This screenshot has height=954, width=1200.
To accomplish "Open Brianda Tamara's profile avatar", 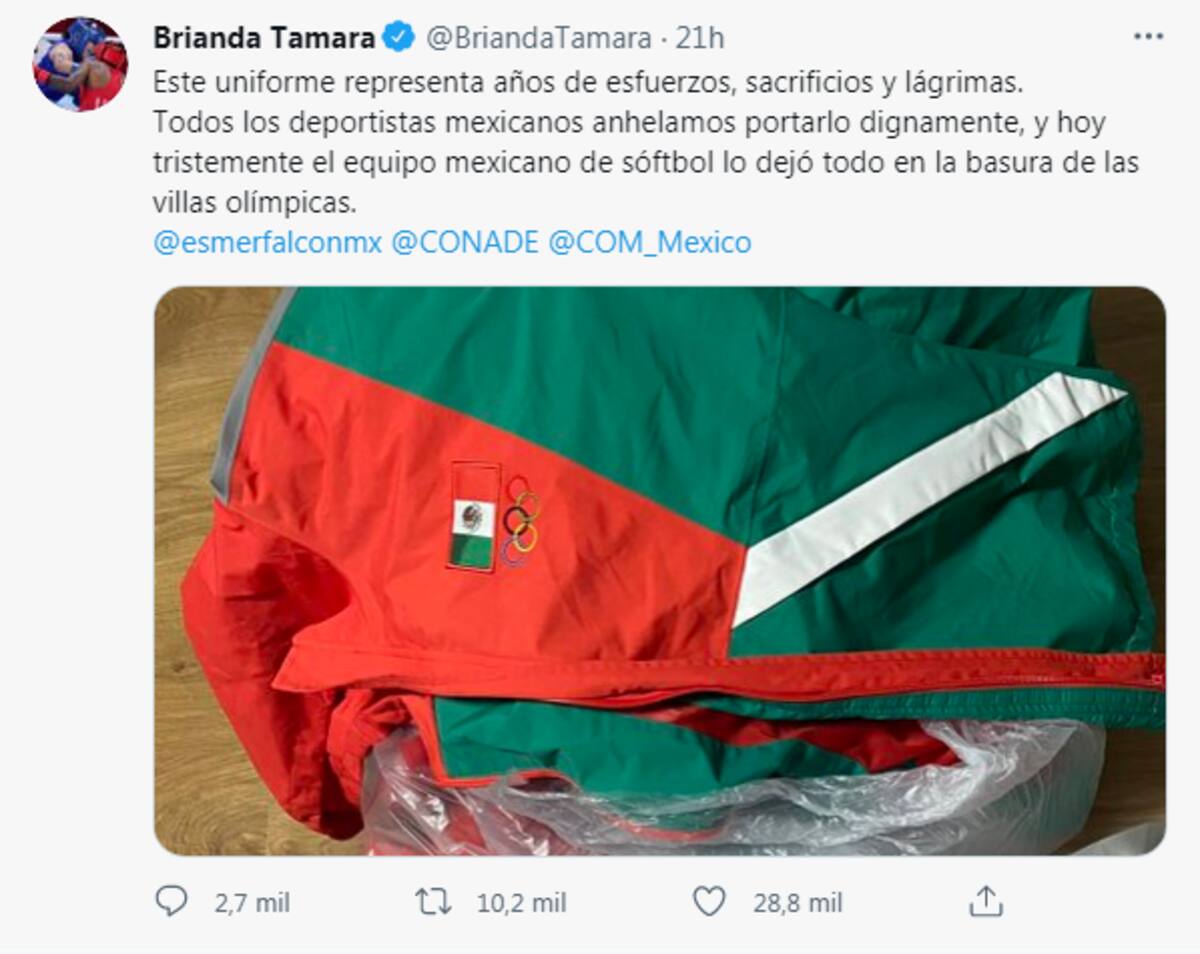I will [x=80, y=63].
